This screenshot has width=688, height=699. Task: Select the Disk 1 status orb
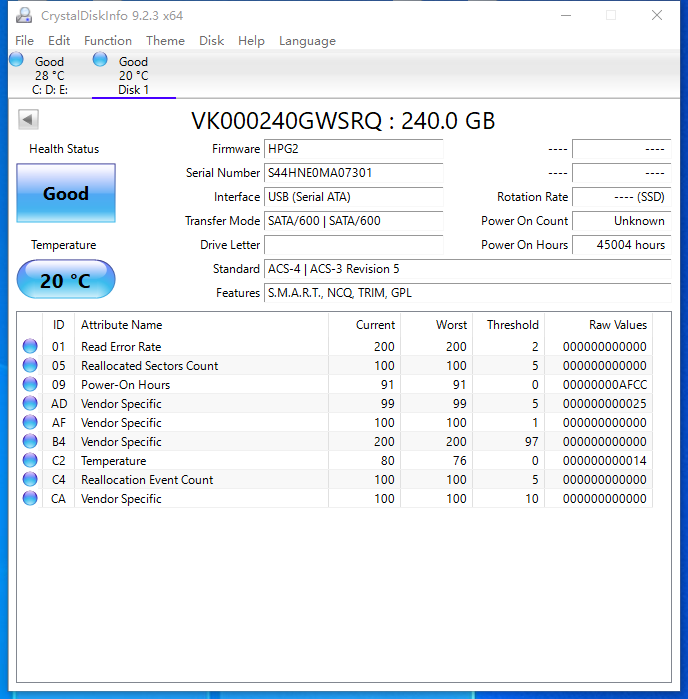[100, 59]
